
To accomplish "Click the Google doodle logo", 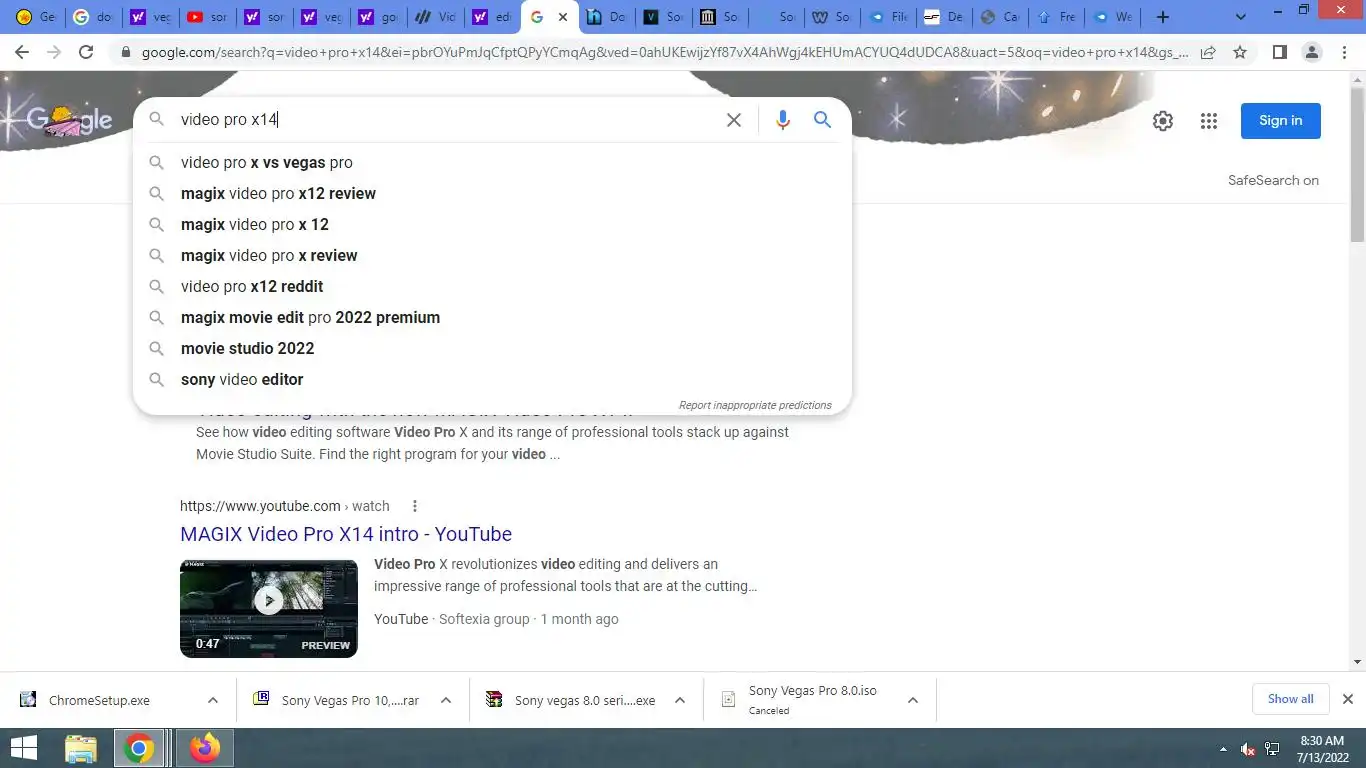I will tap(68, 120).
